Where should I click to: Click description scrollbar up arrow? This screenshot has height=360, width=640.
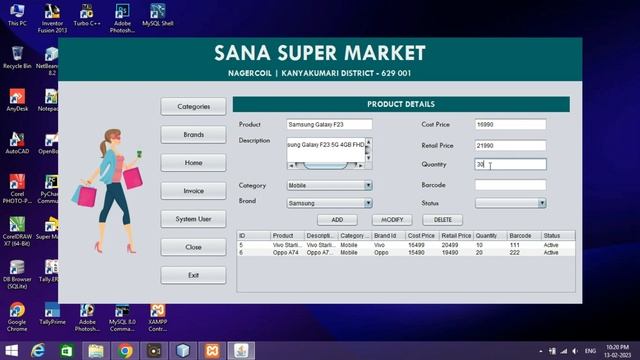click(x=369, y=142)
